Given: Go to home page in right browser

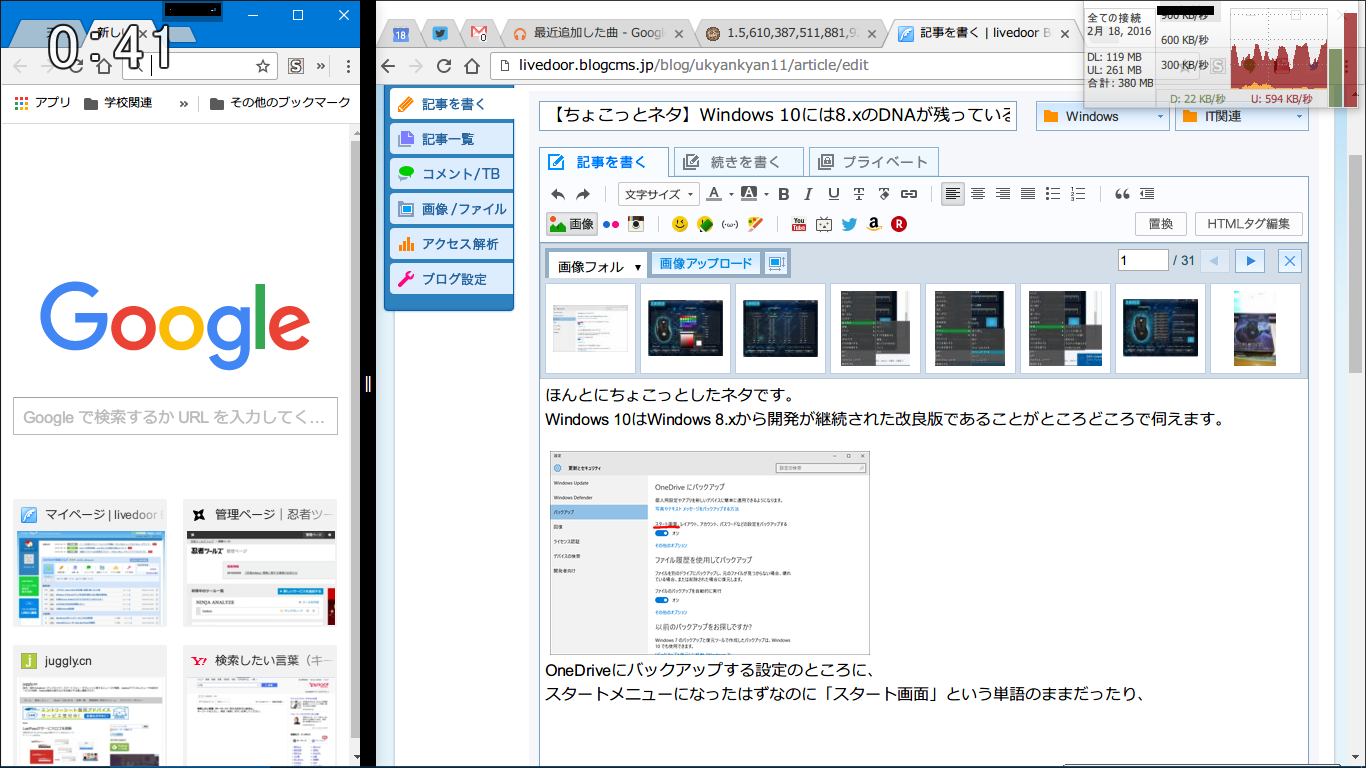Looking at the screenshot, I should point(472,66).
